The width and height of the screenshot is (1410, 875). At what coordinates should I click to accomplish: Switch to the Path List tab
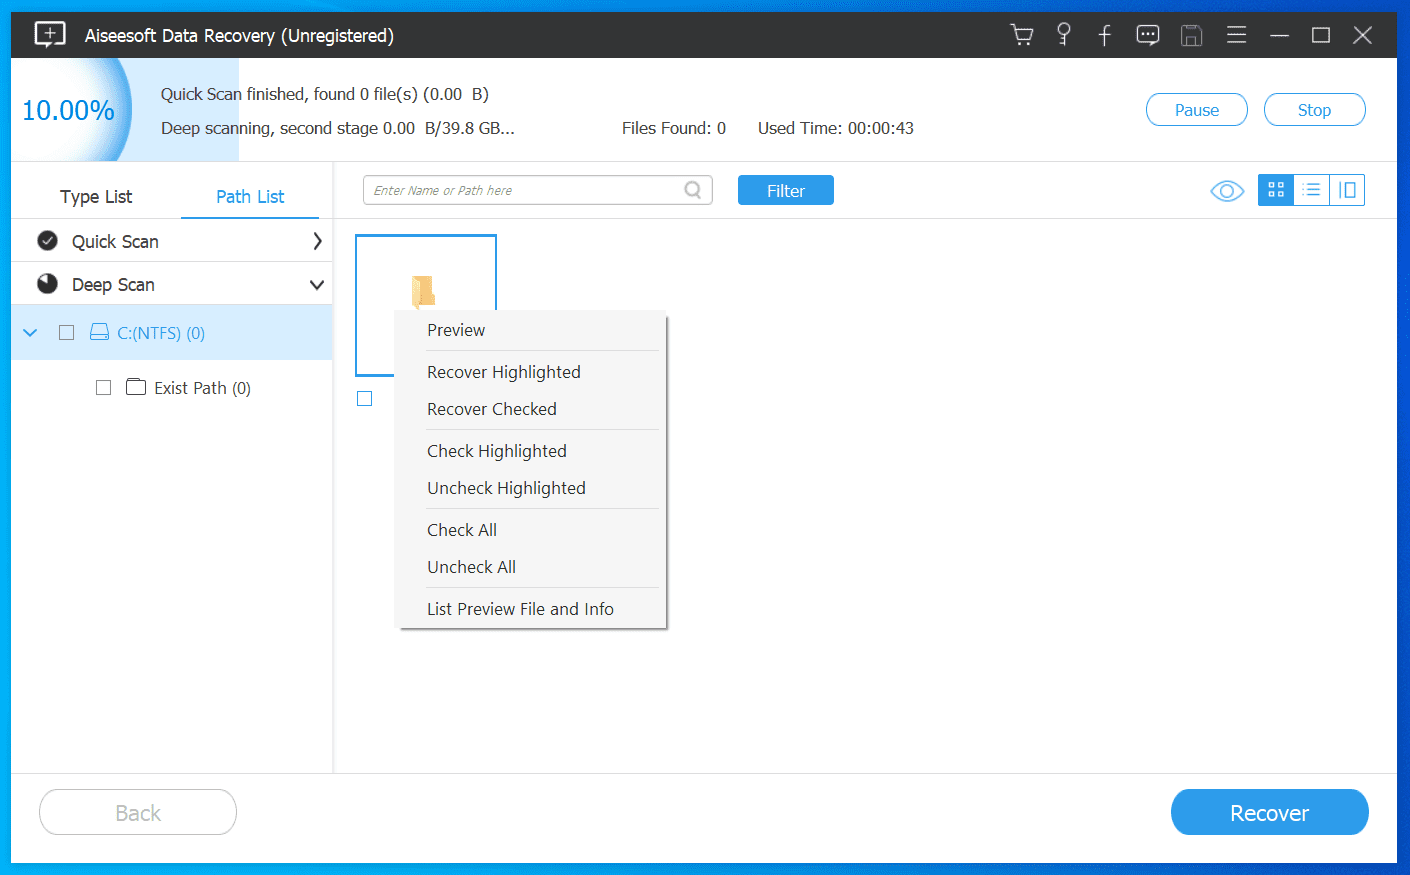(x=250, y=196)
